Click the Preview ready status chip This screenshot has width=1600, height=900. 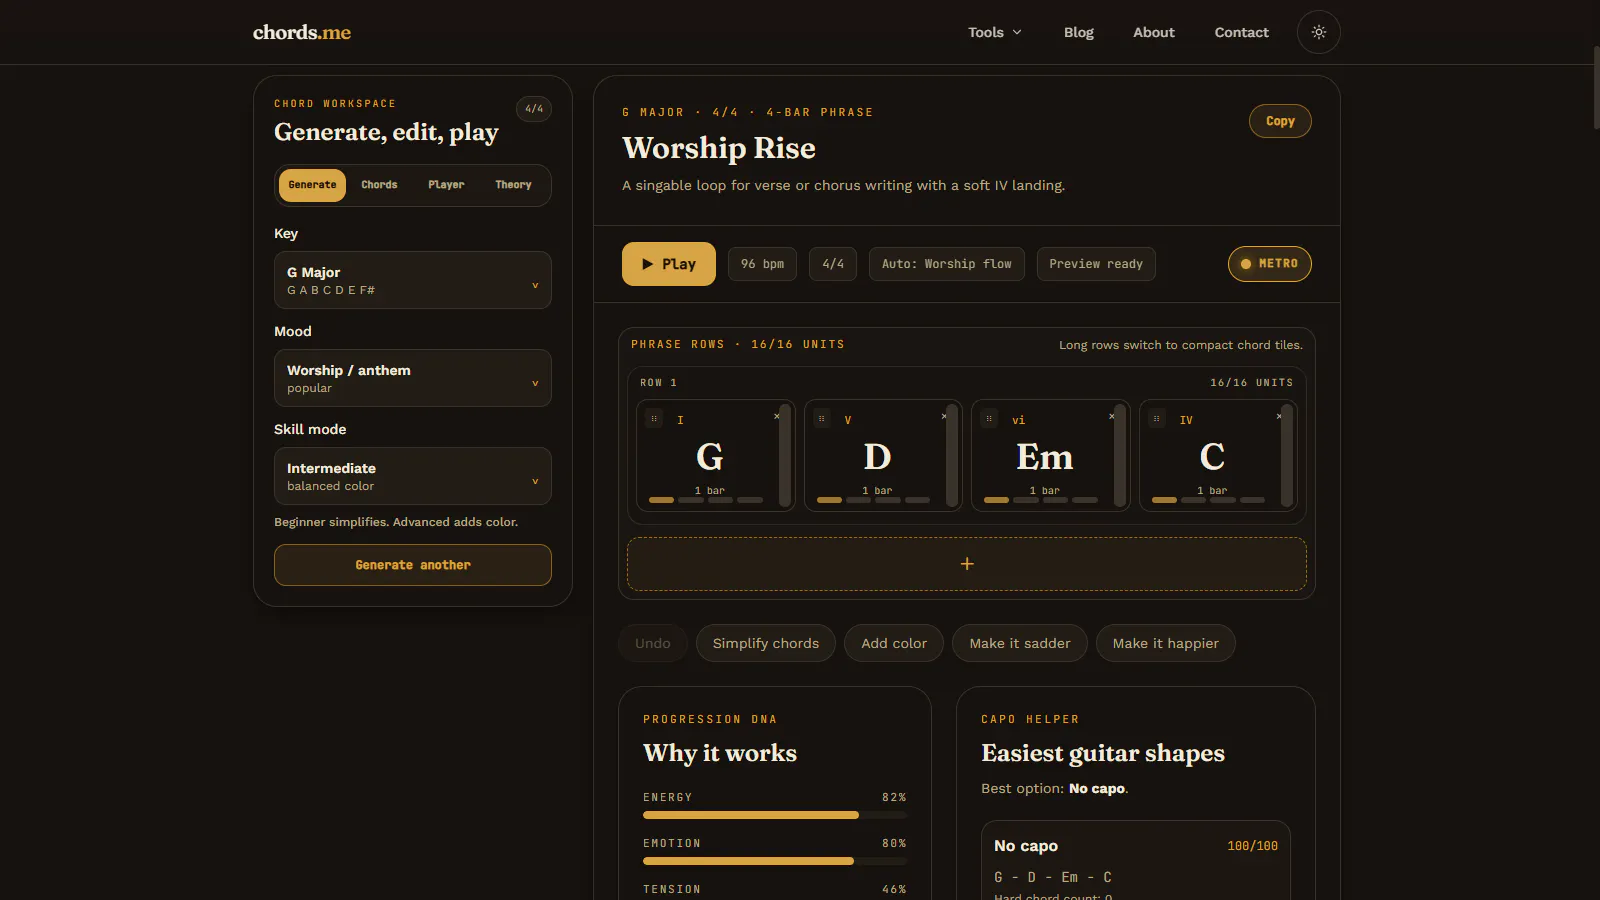1096,264
